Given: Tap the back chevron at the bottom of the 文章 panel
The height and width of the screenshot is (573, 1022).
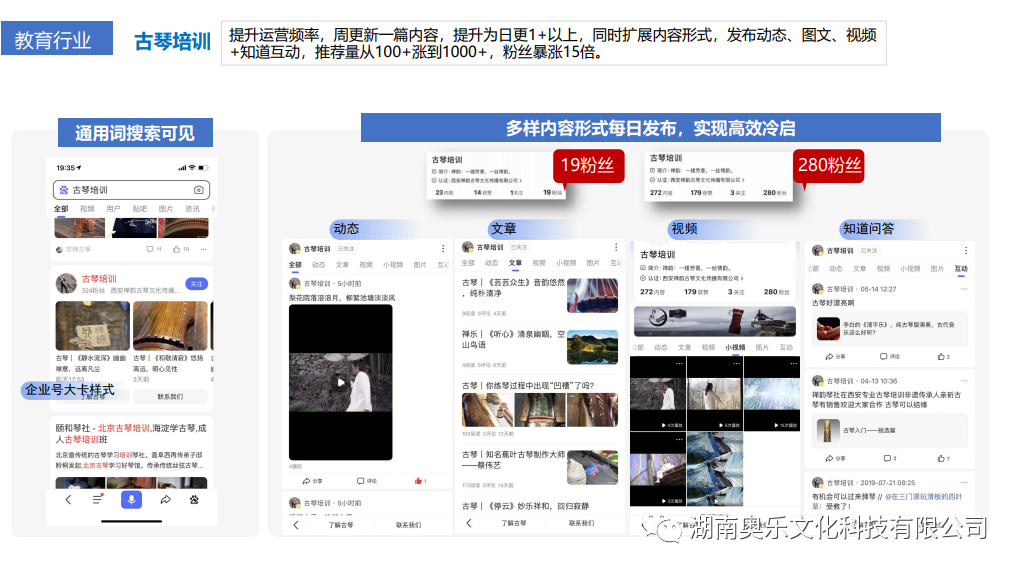Looking at the screenshot, I should tap(469, 523).
